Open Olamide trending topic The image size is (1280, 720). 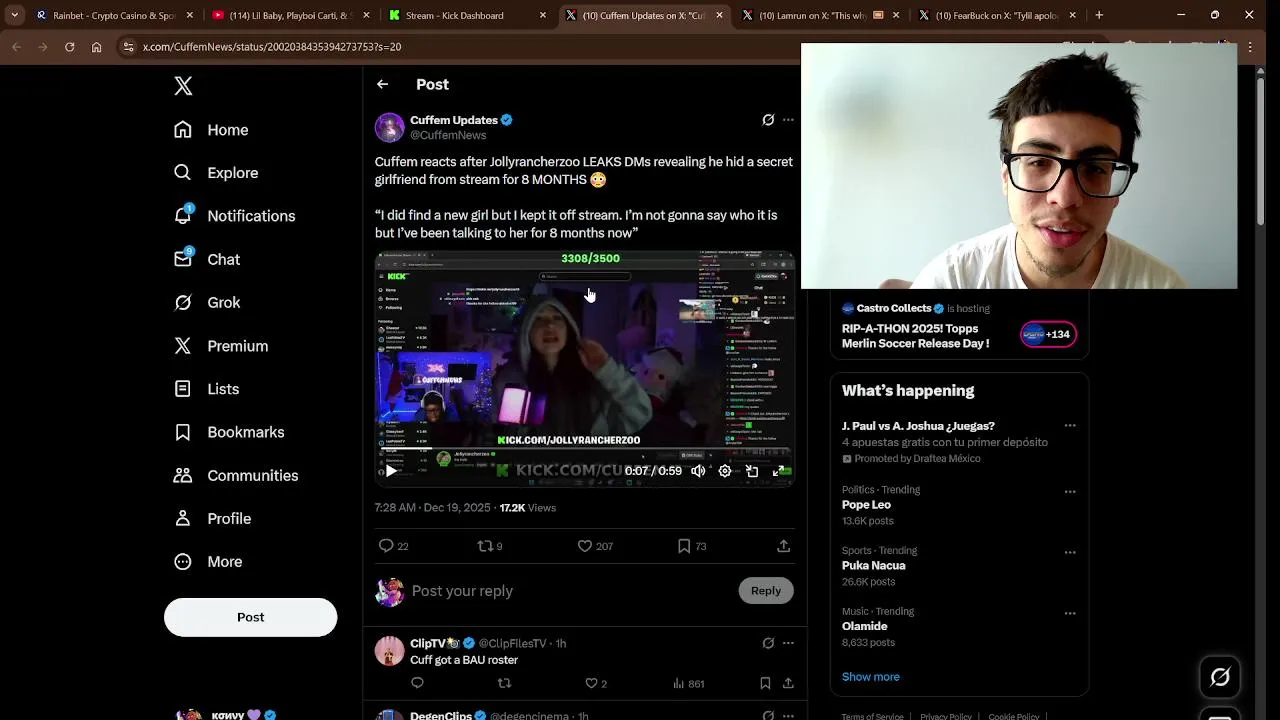[x=864, y=627]
